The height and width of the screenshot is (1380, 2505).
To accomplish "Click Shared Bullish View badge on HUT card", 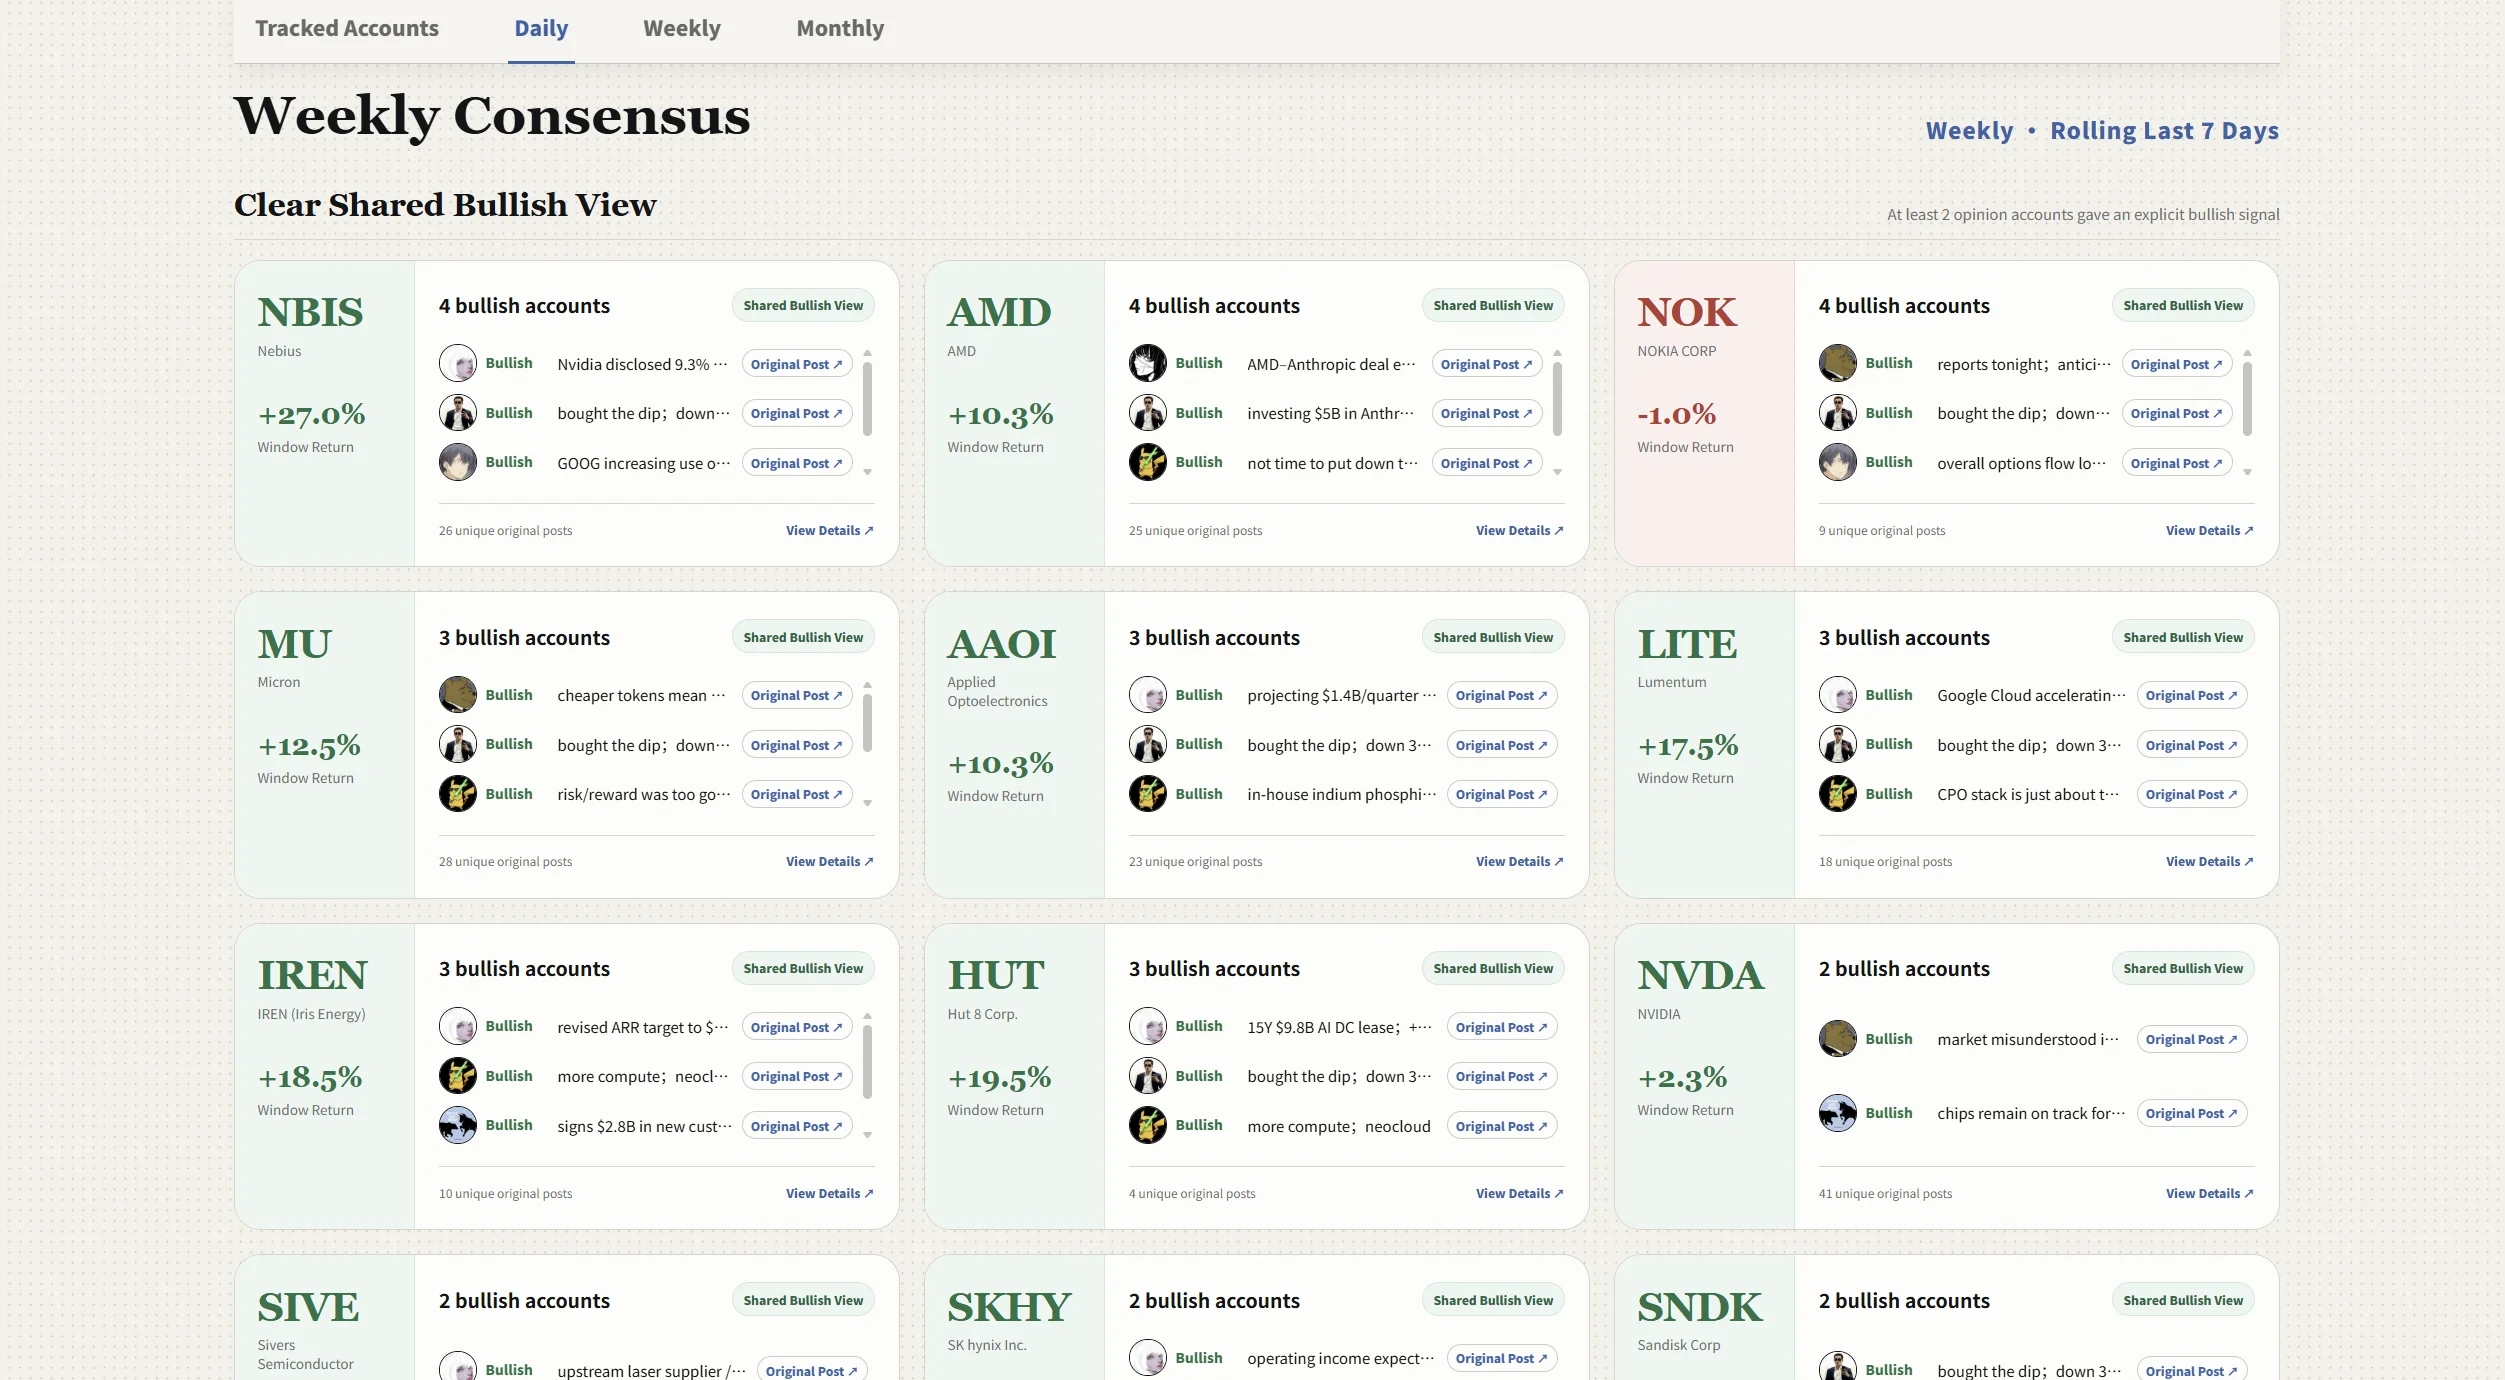I will tap(1493, 968).
